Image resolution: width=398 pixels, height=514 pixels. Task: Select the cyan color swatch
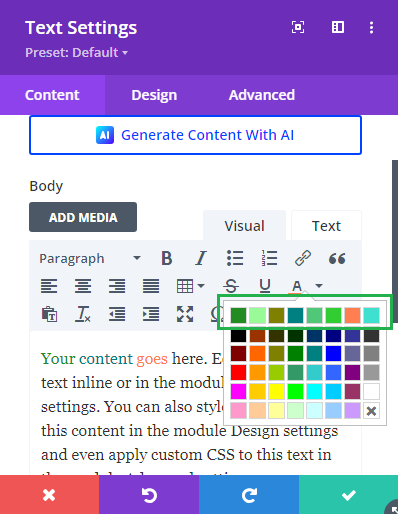pyautogui.click(x=314, y=391)
